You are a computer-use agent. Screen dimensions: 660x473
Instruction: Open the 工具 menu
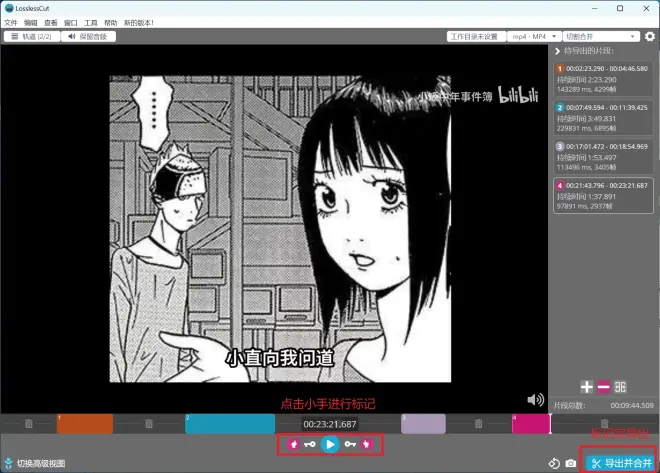tap(90, 23)
